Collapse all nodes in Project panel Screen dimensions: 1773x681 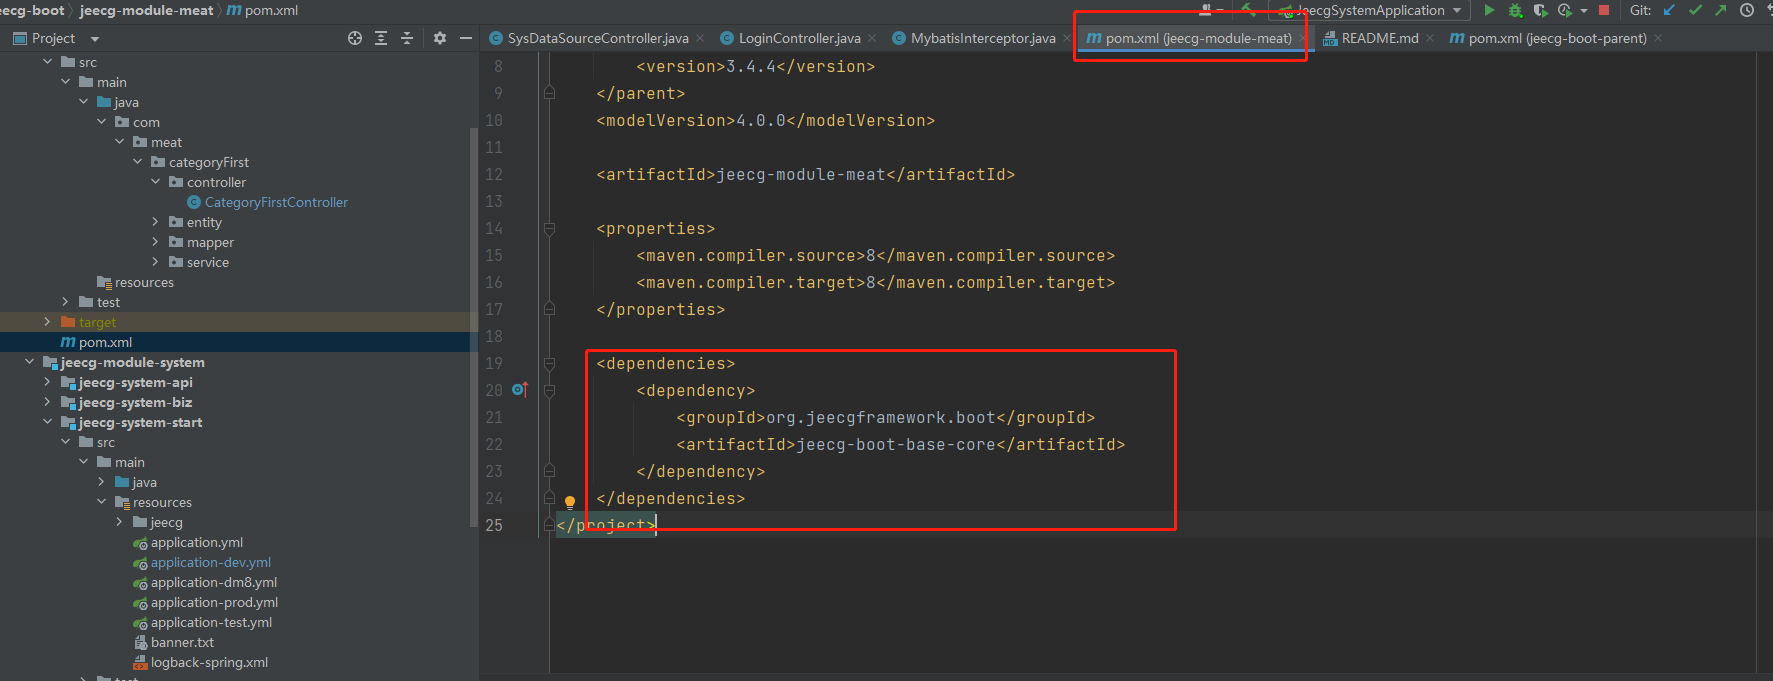[407, 38]
